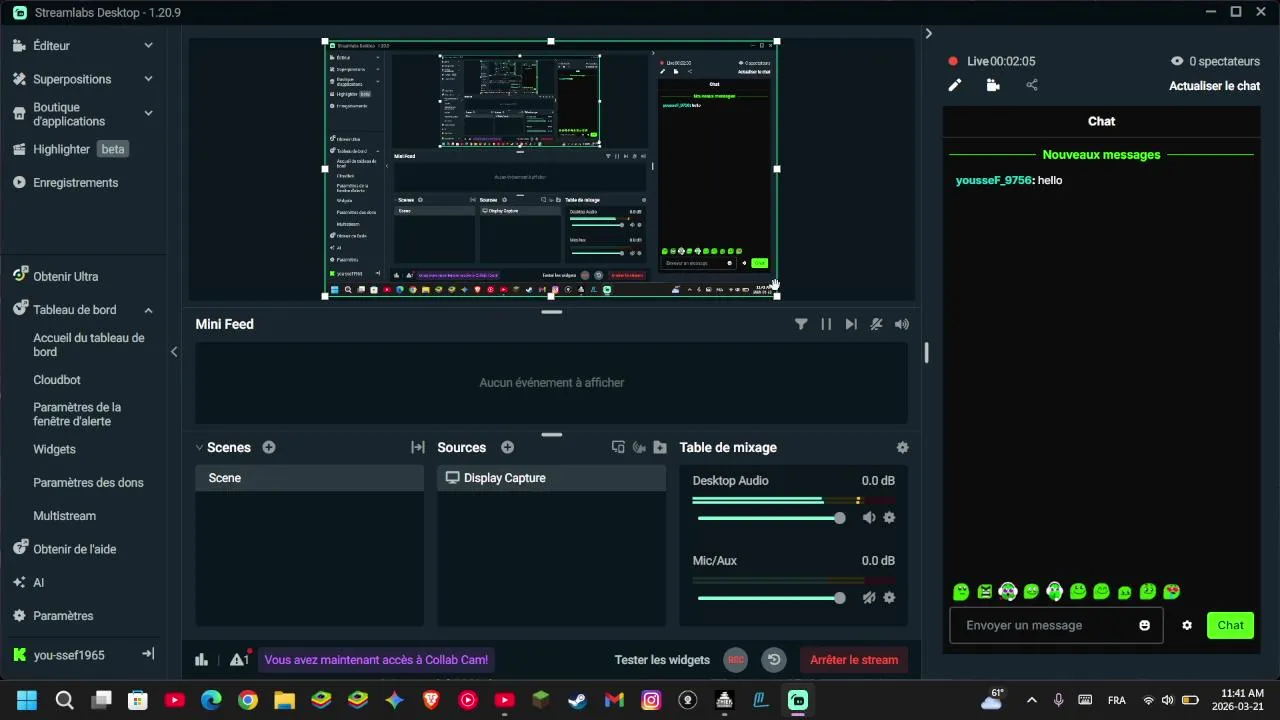Open Widgets in sidebar
The width and height of the screenshot is (1280, 720).
coord(54,449)
